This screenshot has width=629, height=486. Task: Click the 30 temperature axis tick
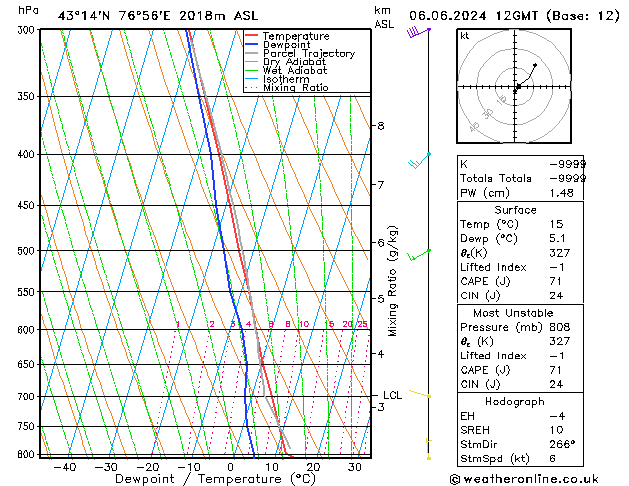pos(355,467)
